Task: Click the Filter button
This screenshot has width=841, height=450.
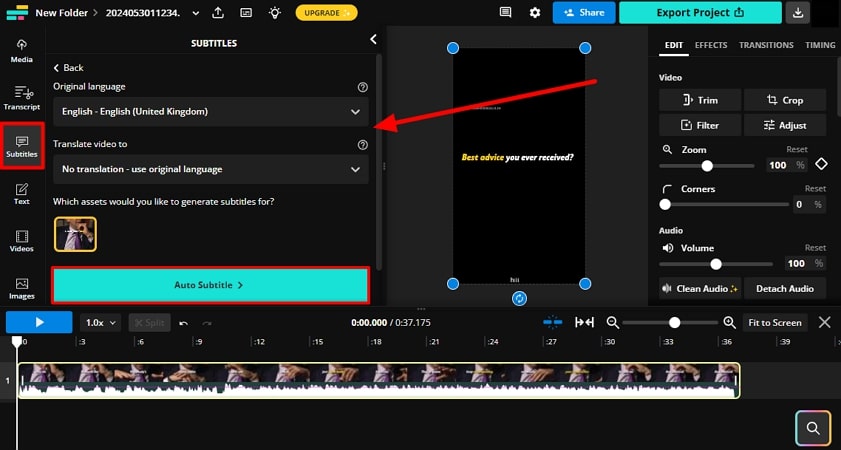Action: (700, 125)
